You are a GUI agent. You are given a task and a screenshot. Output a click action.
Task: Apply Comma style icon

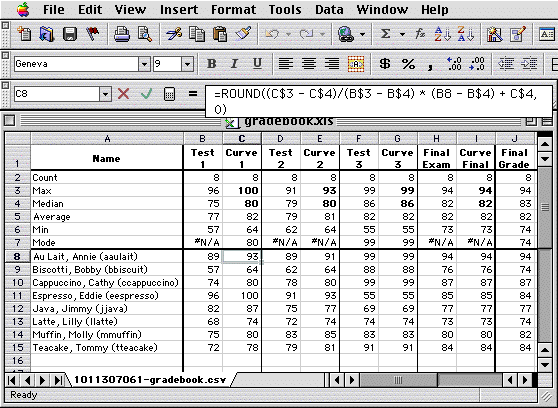click(431, 66)
